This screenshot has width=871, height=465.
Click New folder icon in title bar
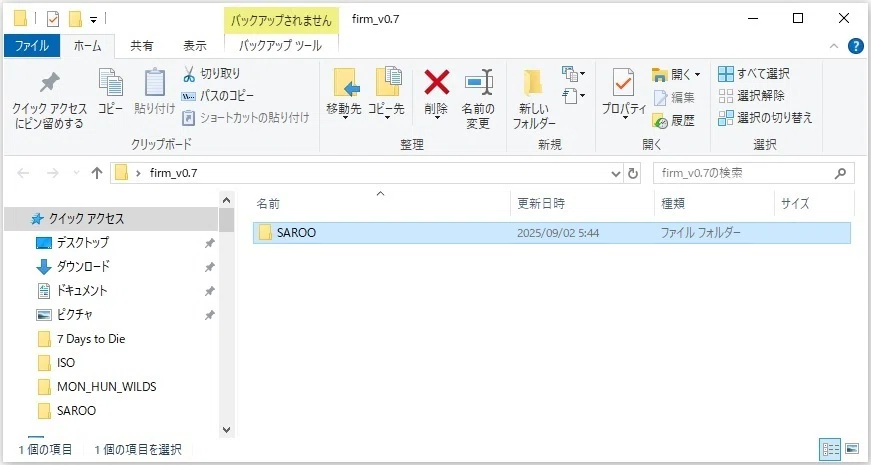(75, 19)
